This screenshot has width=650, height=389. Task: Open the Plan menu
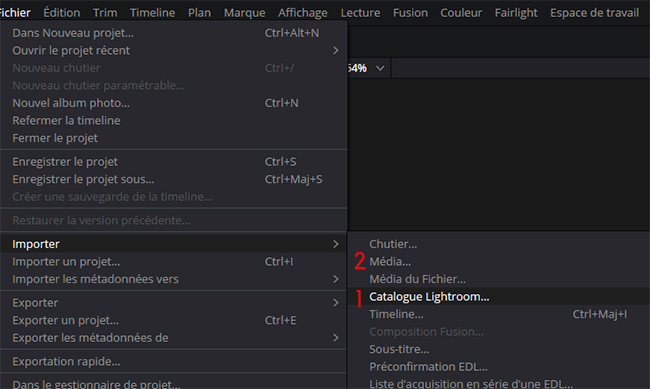199,13
